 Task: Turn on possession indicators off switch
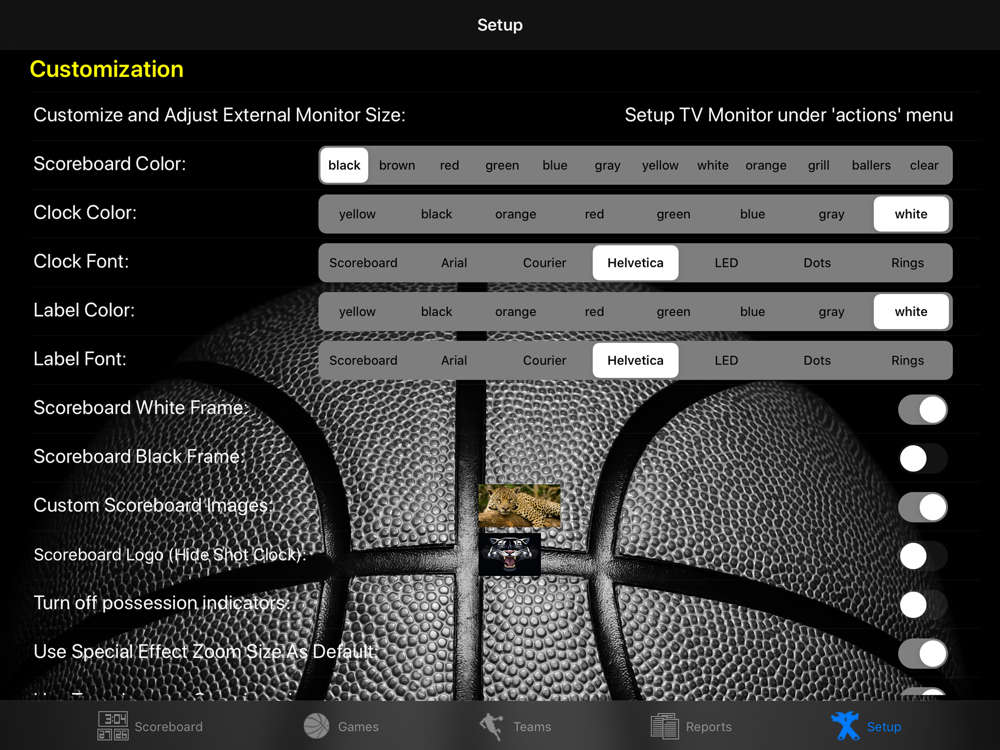923,605
